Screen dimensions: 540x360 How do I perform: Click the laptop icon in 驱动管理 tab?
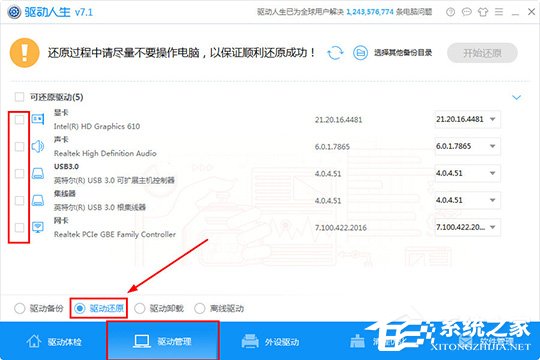pos(142,341)
